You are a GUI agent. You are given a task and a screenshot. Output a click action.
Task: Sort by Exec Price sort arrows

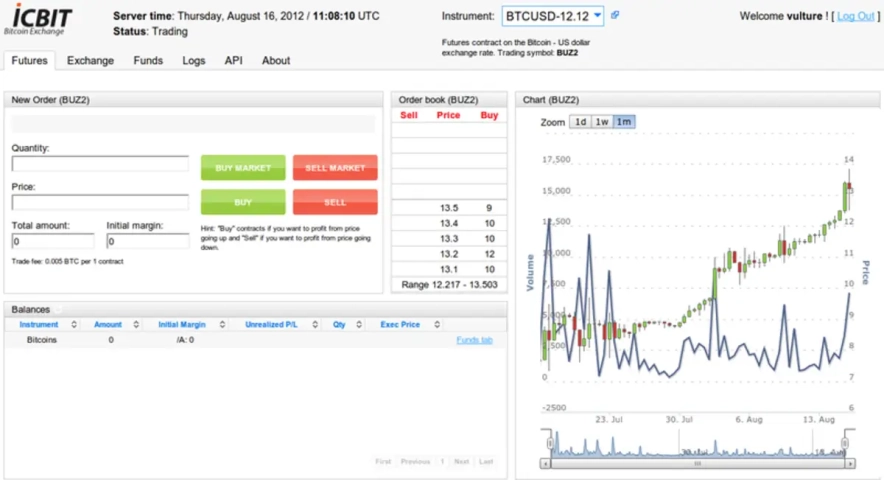point(434,325)
